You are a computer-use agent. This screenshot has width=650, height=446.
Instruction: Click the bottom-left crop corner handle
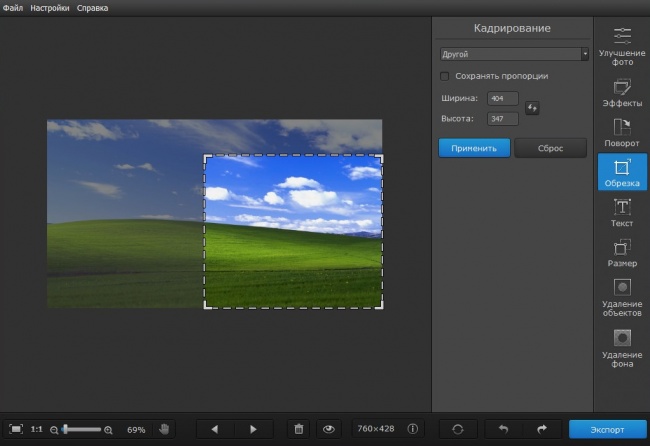tap(206, 306)
